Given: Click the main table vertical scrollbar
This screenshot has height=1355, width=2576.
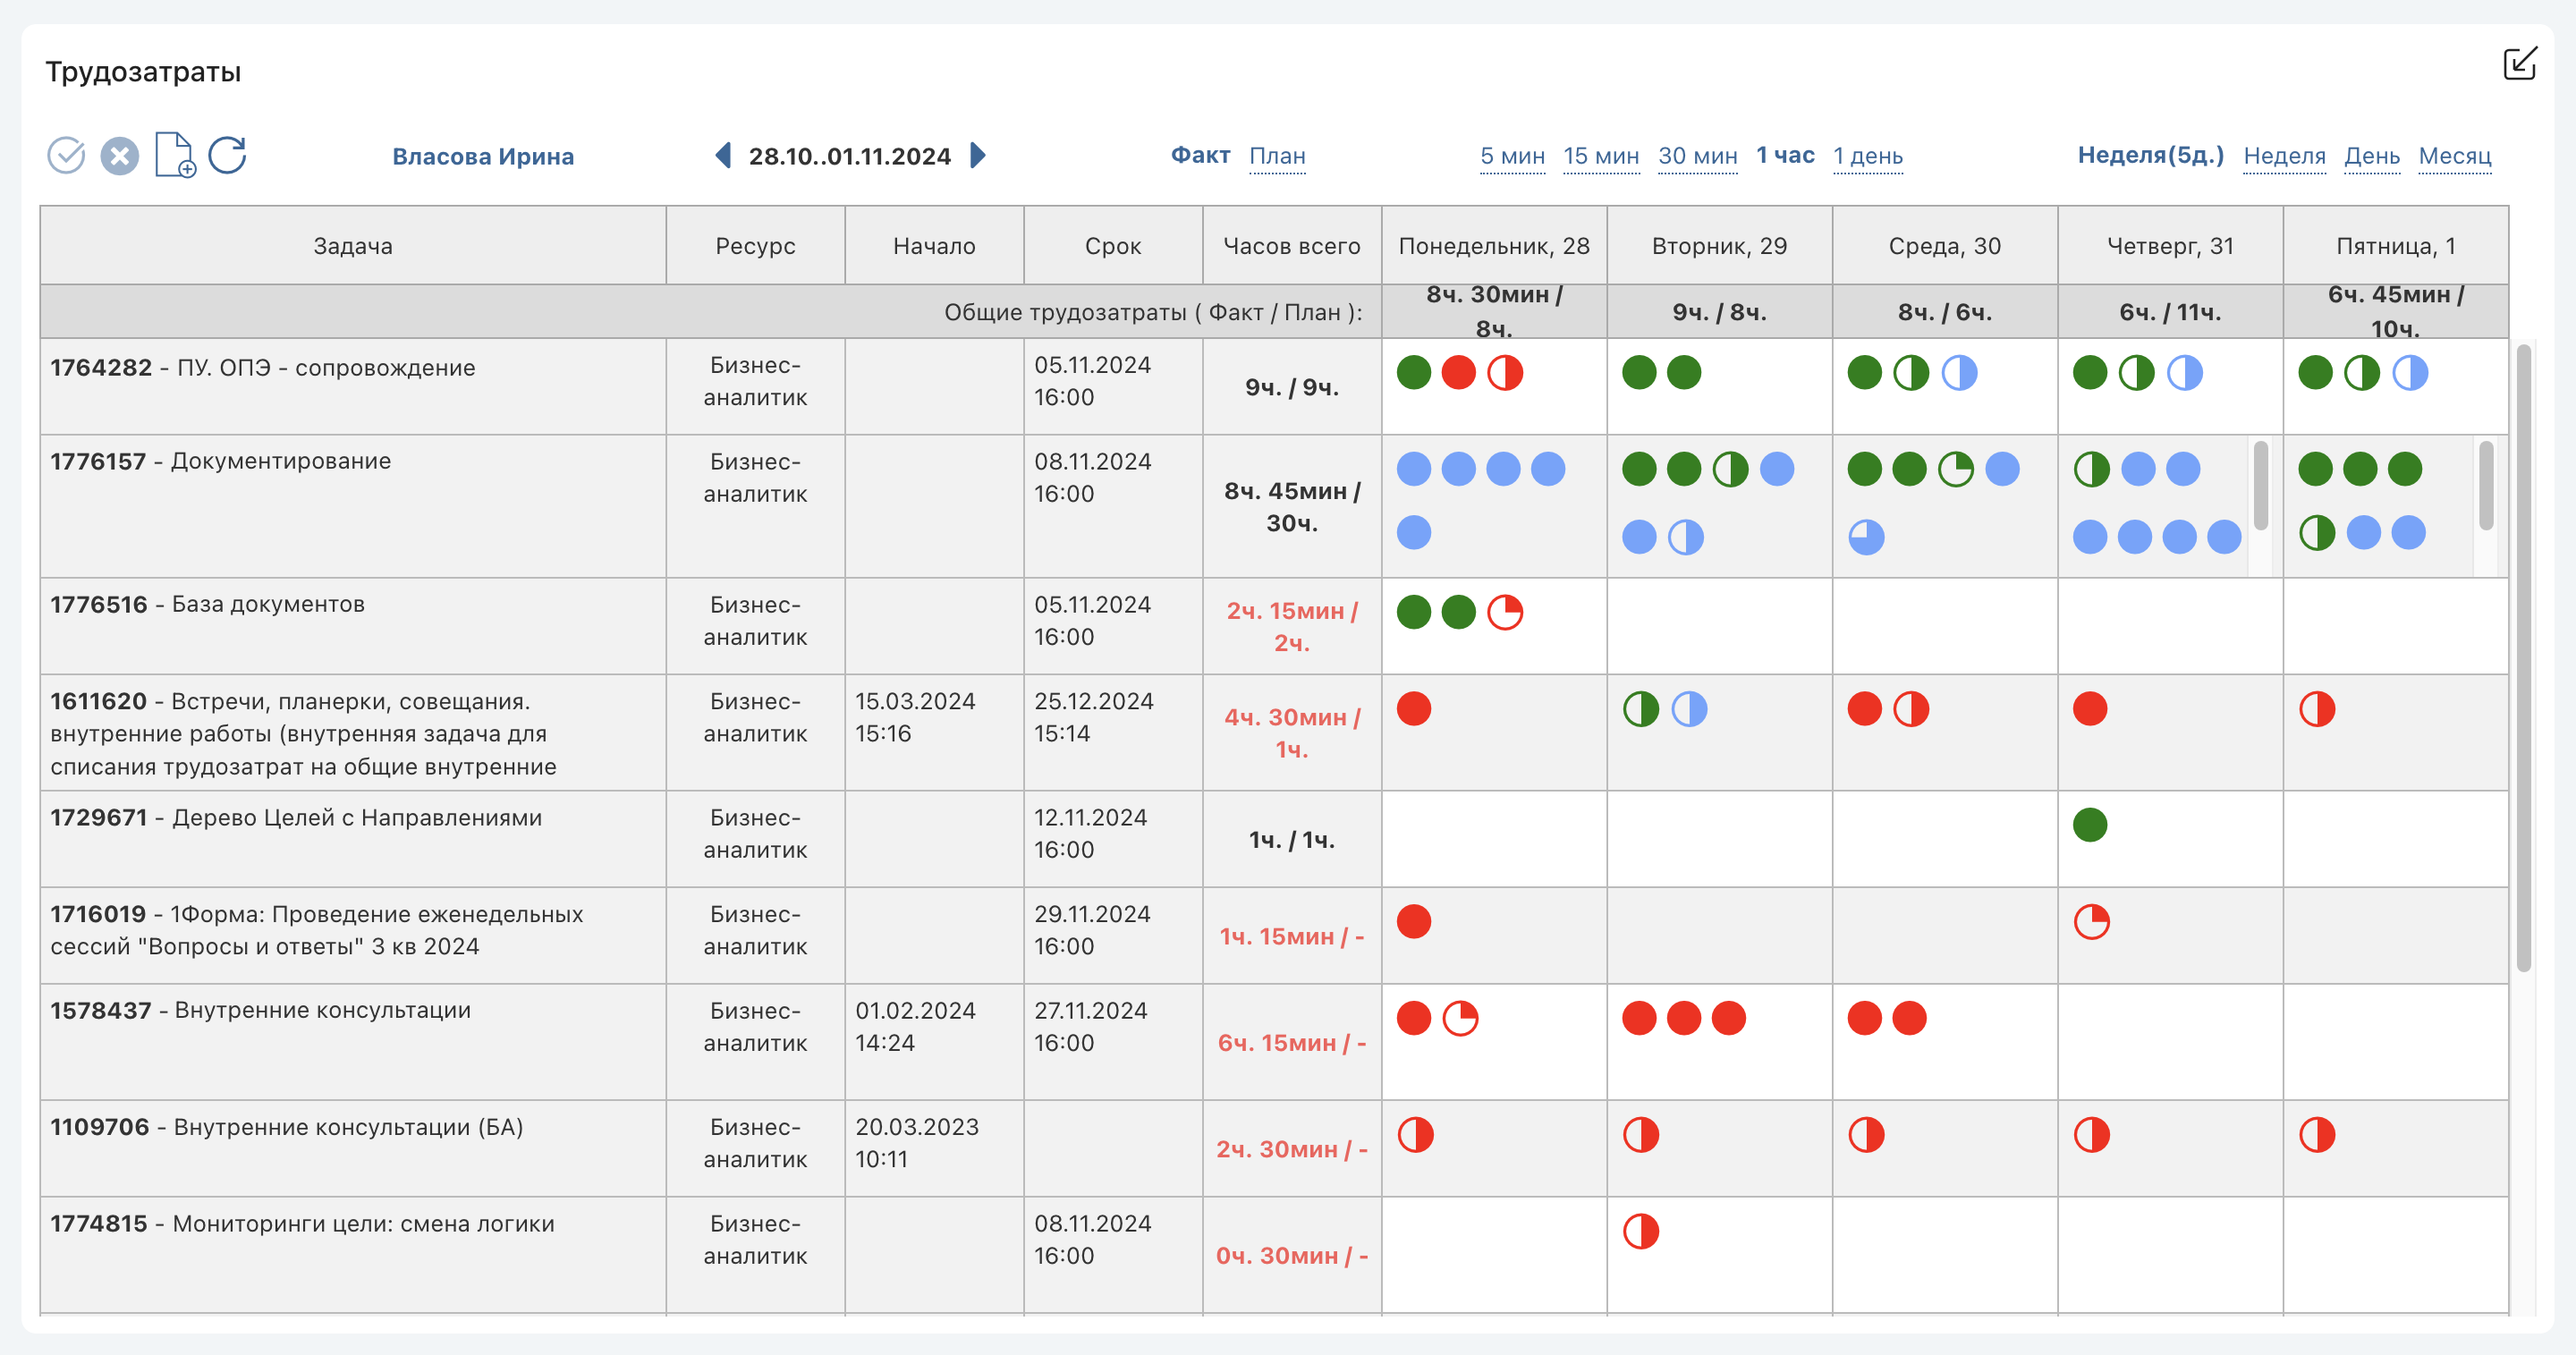Looking at the screenshot, I should tap(2523, 657).
